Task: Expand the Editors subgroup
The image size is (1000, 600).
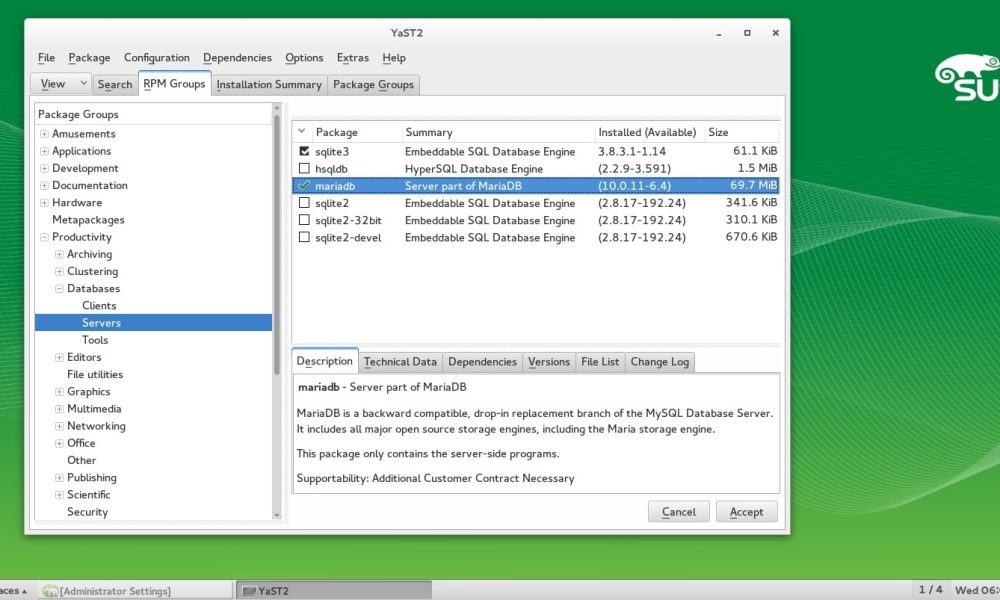Action: click(x=59, y=358)
